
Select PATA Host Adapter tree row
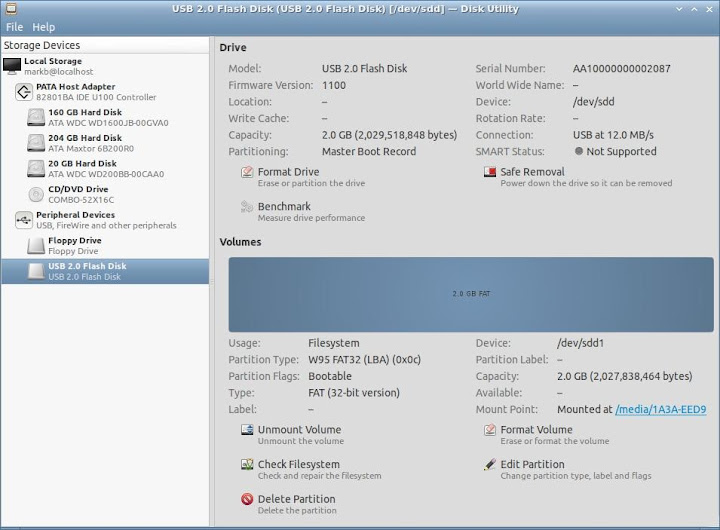tap(105, 92)
